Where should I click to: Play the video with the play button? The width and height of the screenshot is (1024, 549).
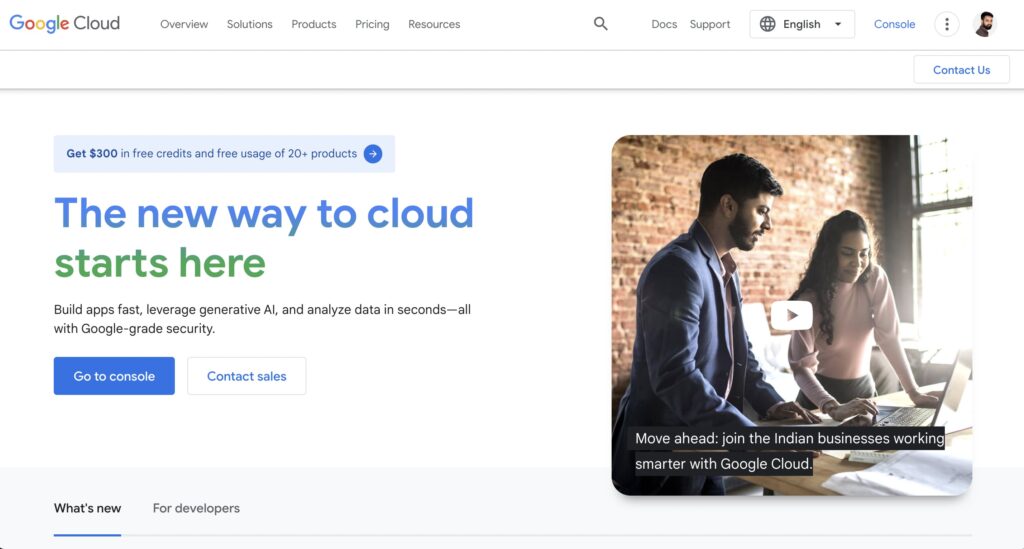tap(792, 315)
